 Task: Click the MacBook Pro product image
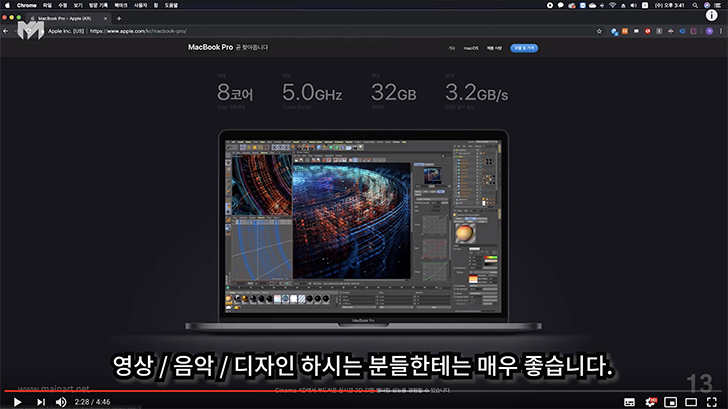tap(363, 230)
